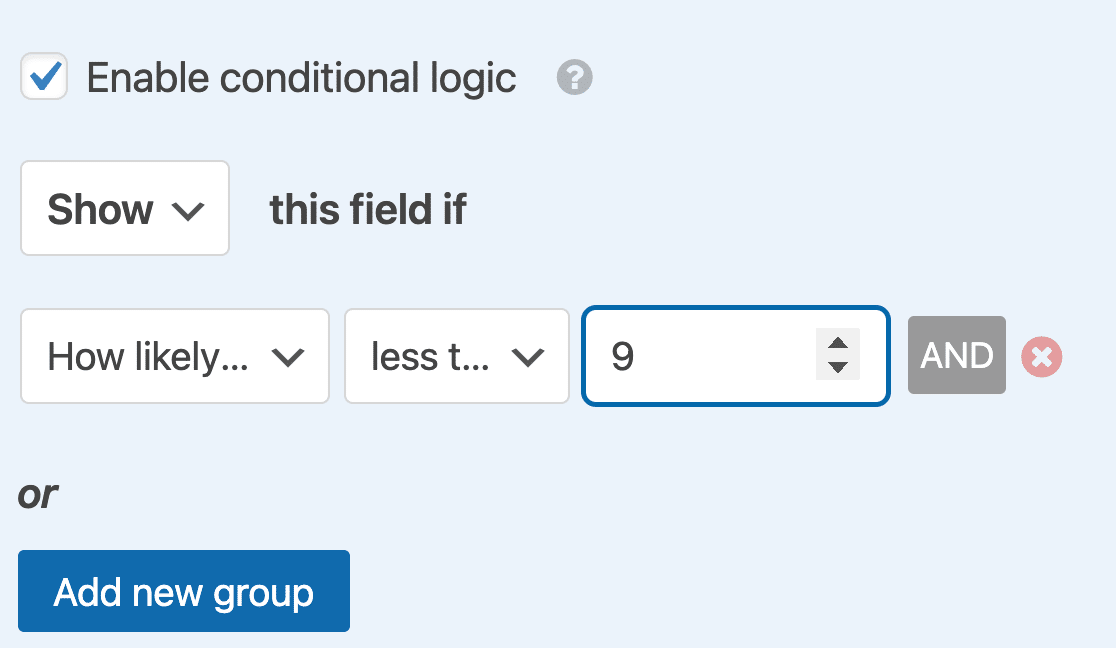Click the italic 'or' separator text
1116x648 pixels.
click(38, 494)
